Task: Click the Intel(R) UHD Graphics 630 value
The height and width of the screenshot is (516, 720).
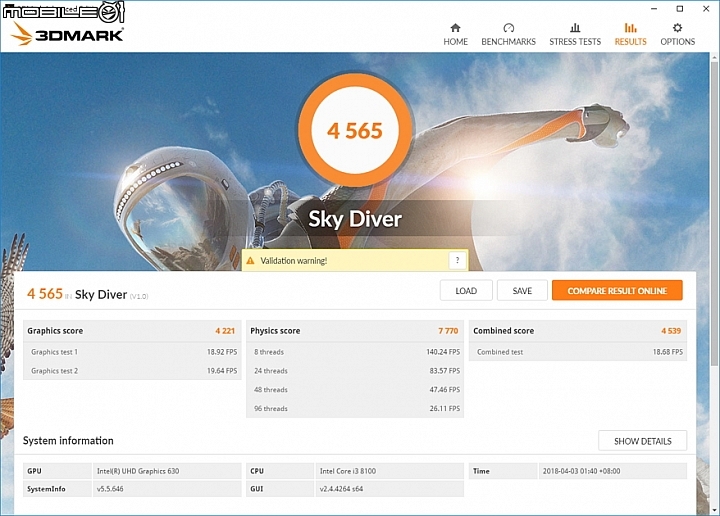Action: [x=138, y=471]
